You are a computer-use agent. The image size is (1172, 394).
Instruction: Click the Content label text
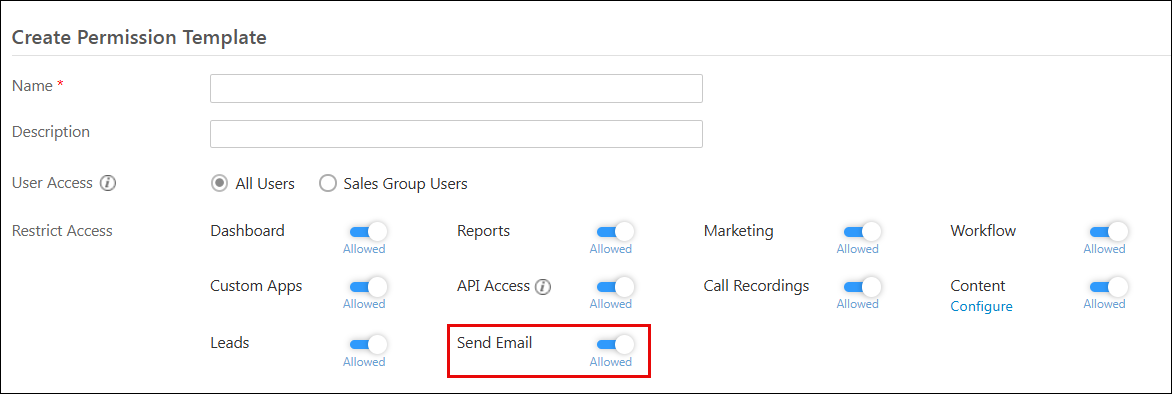[x=978, y=286]
